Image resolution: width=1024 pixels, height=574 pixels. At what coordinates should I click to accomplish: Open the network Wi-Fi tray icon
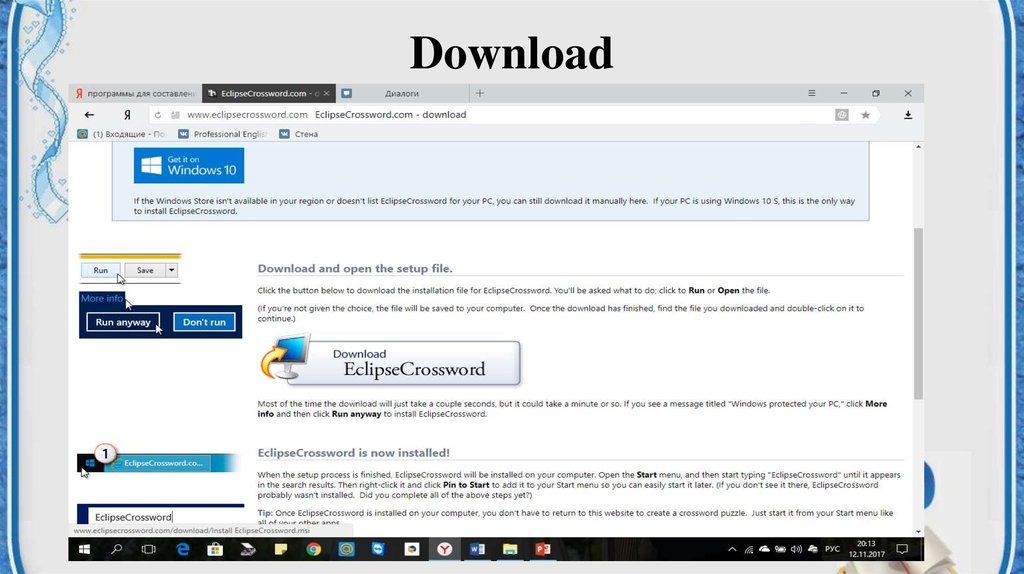[x=748, y=549]
